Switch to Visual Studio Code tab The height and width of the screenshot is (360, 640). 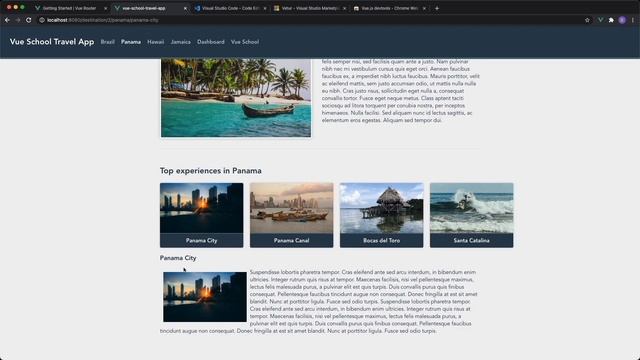coord(229,8)
